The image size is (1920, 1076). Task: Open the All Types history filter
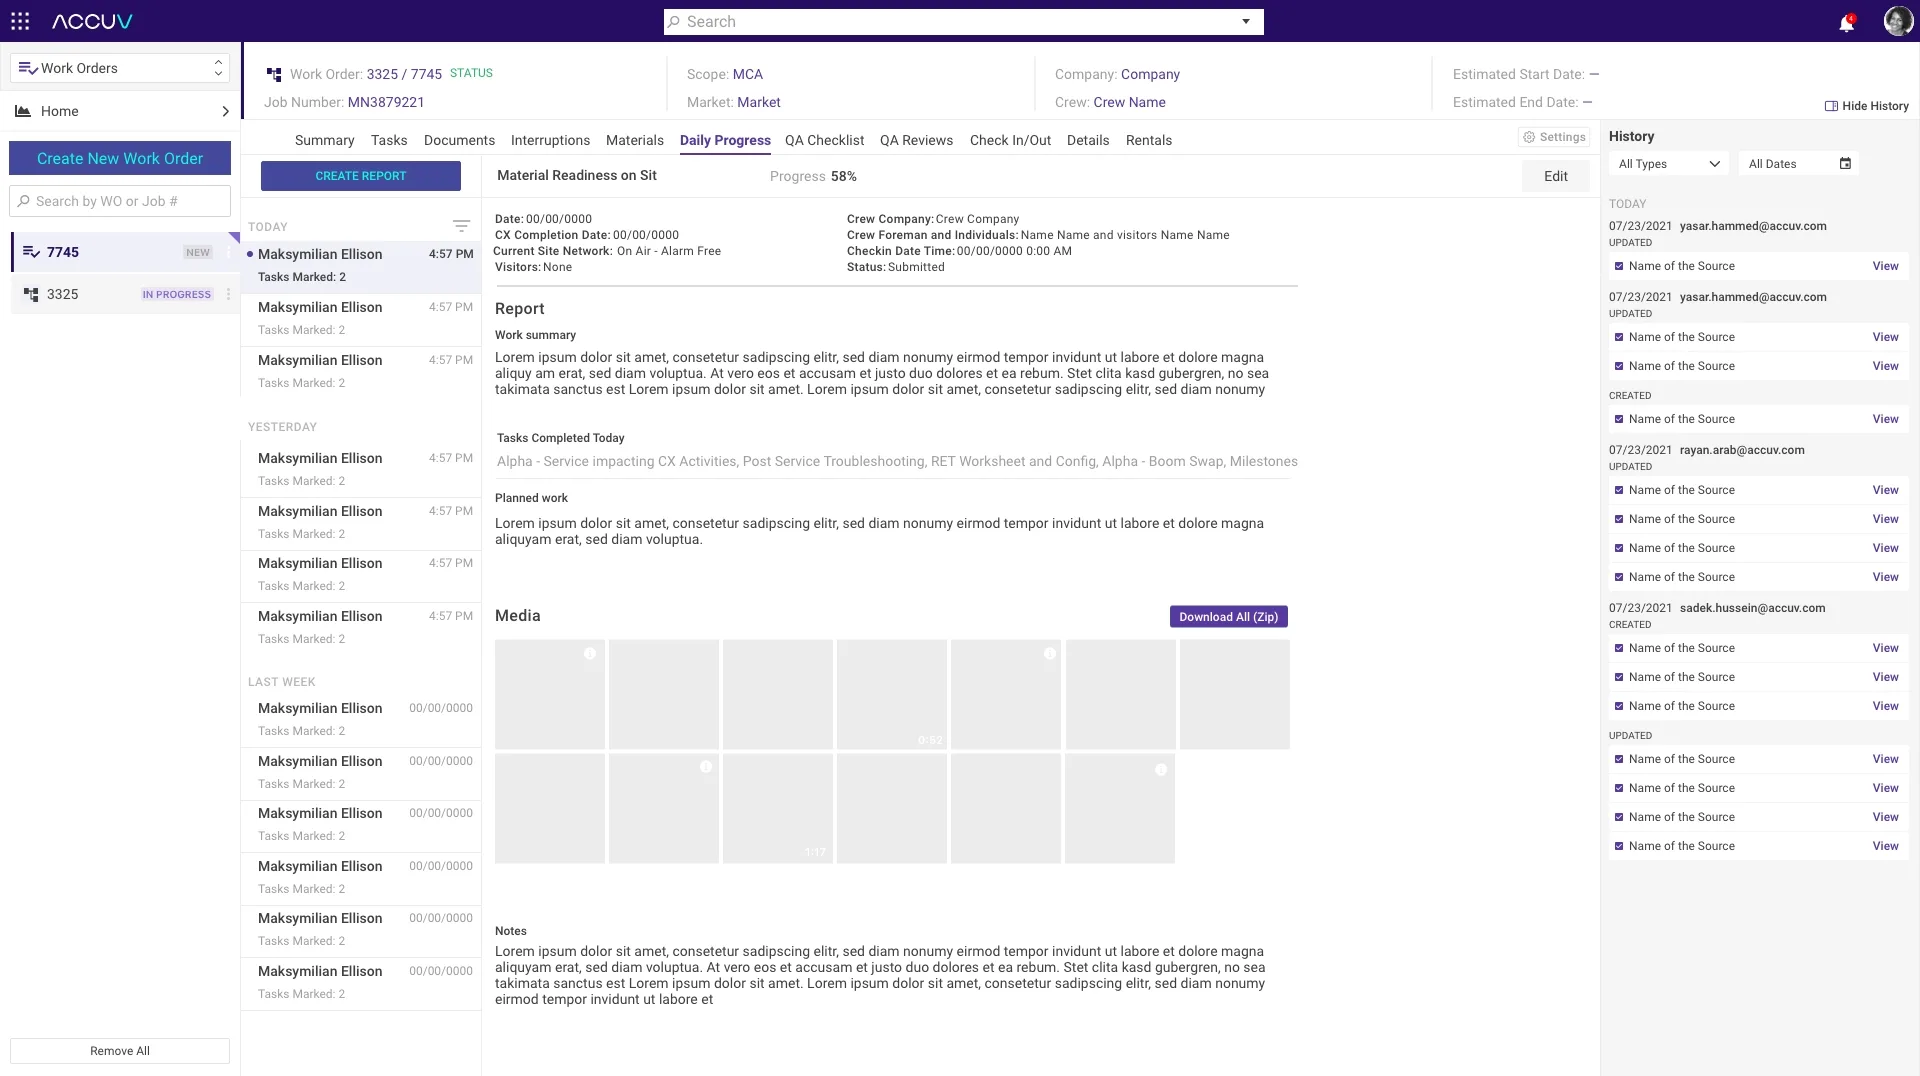coord(1669,164)
